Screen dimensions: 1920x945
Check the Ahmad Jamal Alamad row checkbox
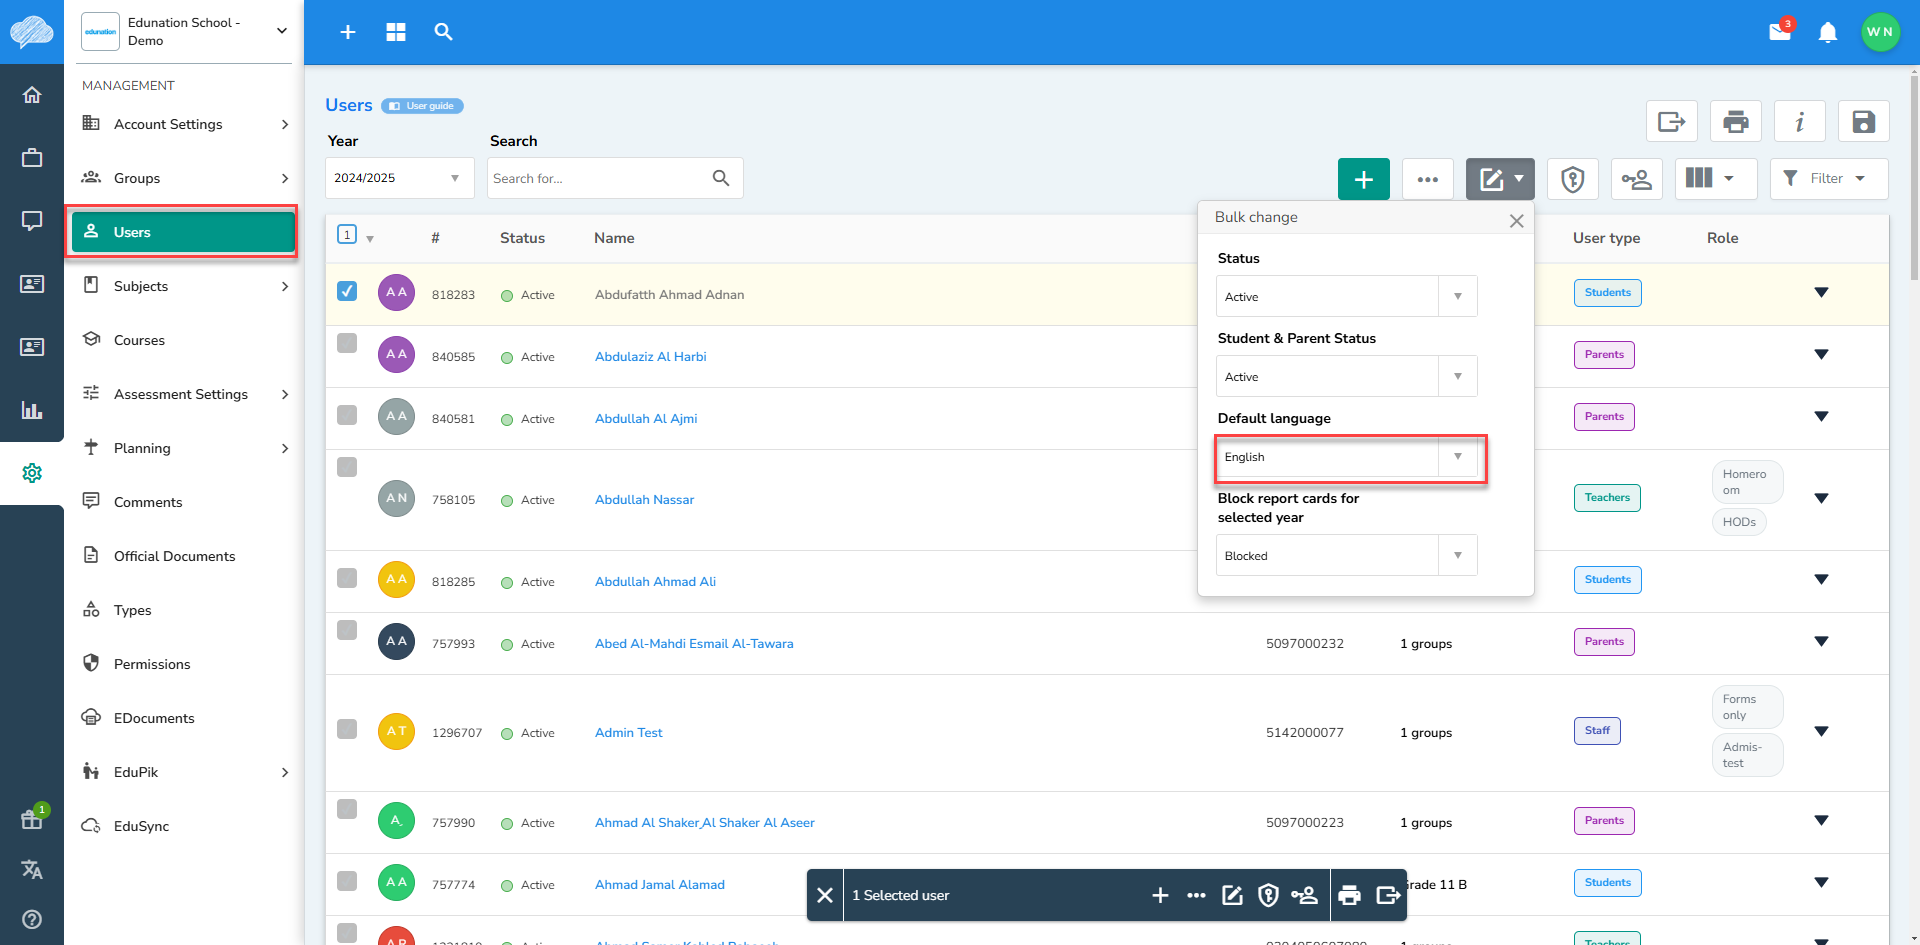pos(347,881)
